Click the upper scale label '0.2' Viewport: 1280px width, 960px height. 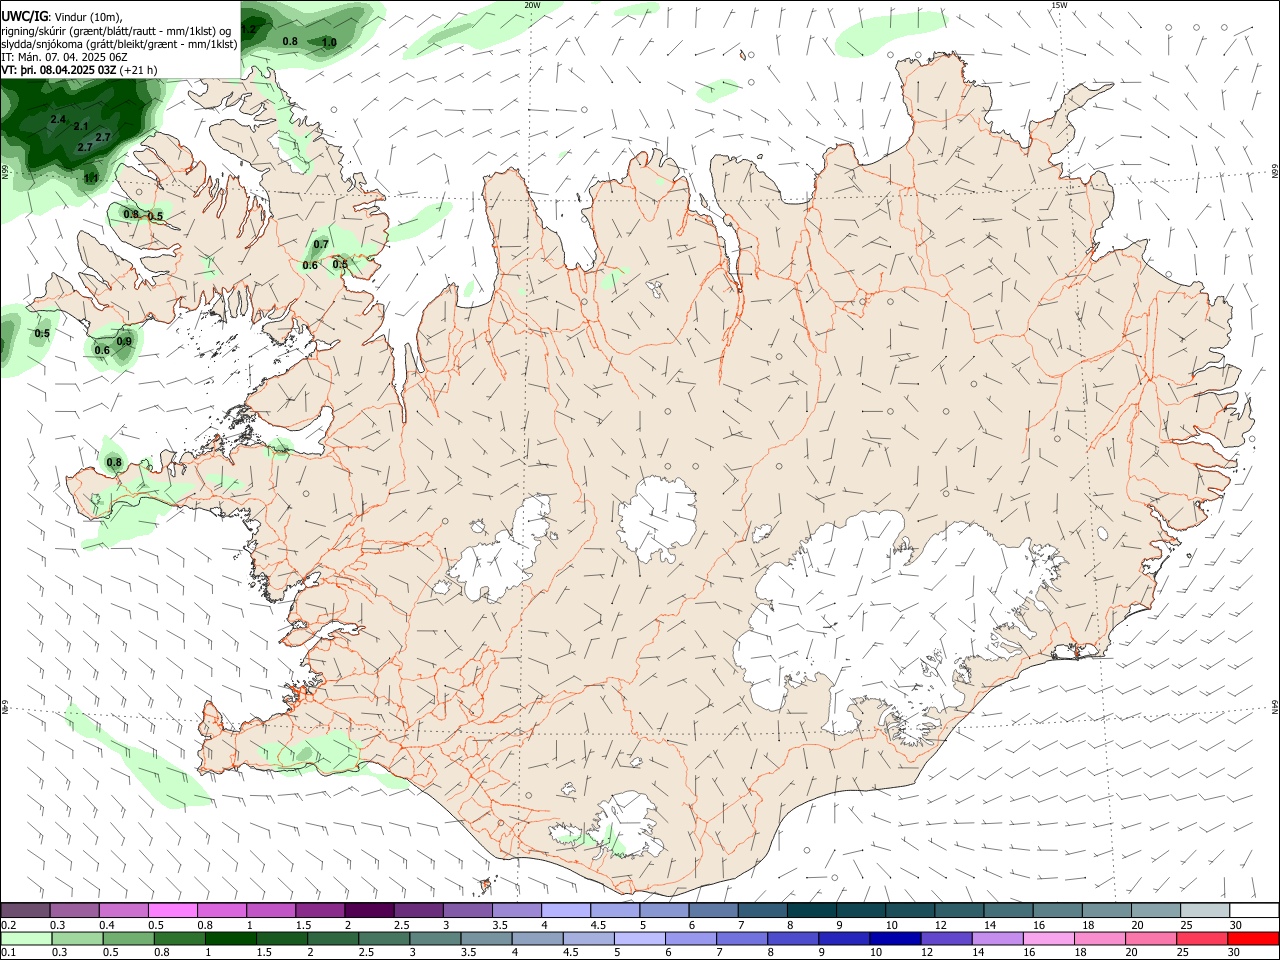(x=8, y=925)
